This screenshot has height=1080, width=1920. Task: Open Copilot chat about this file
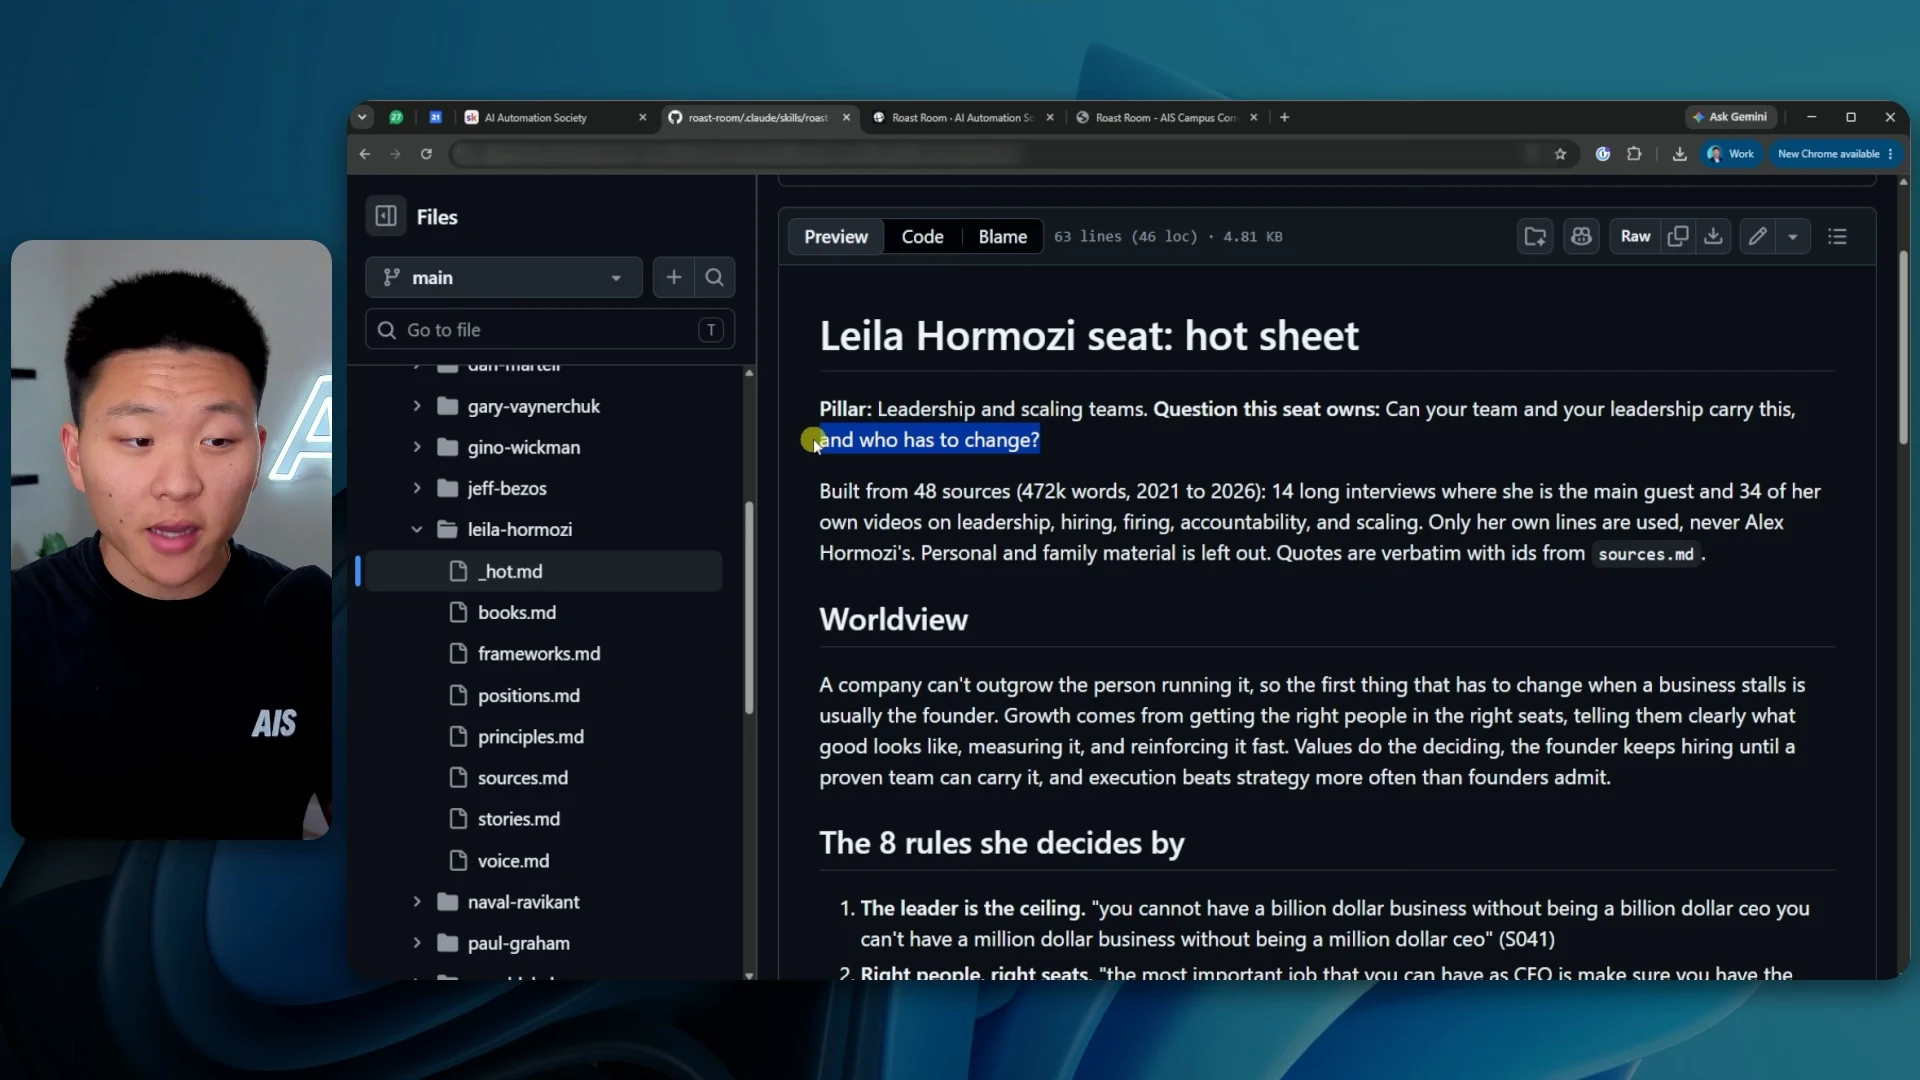pyautogui.click(x=1581, y=236)
